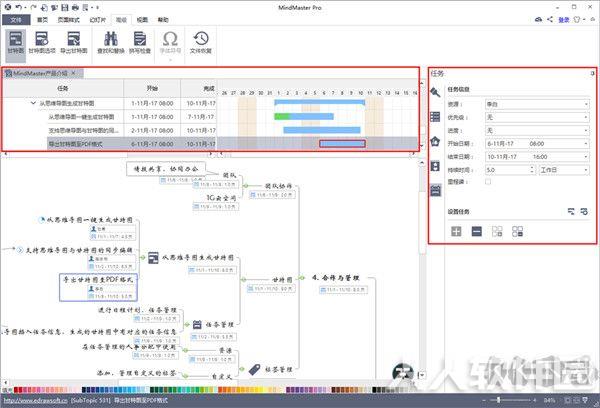600x408 pixels.
Task: Pick the red swatch in color palette
Action: point(16,390)
